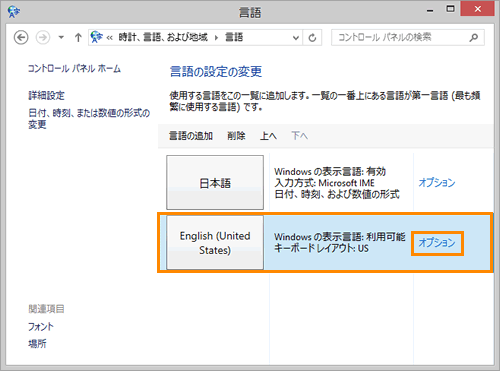Click 上へ to move language up
Image resolution: width=500 pixels, height=371 pixels.
(x=268, y=136)
